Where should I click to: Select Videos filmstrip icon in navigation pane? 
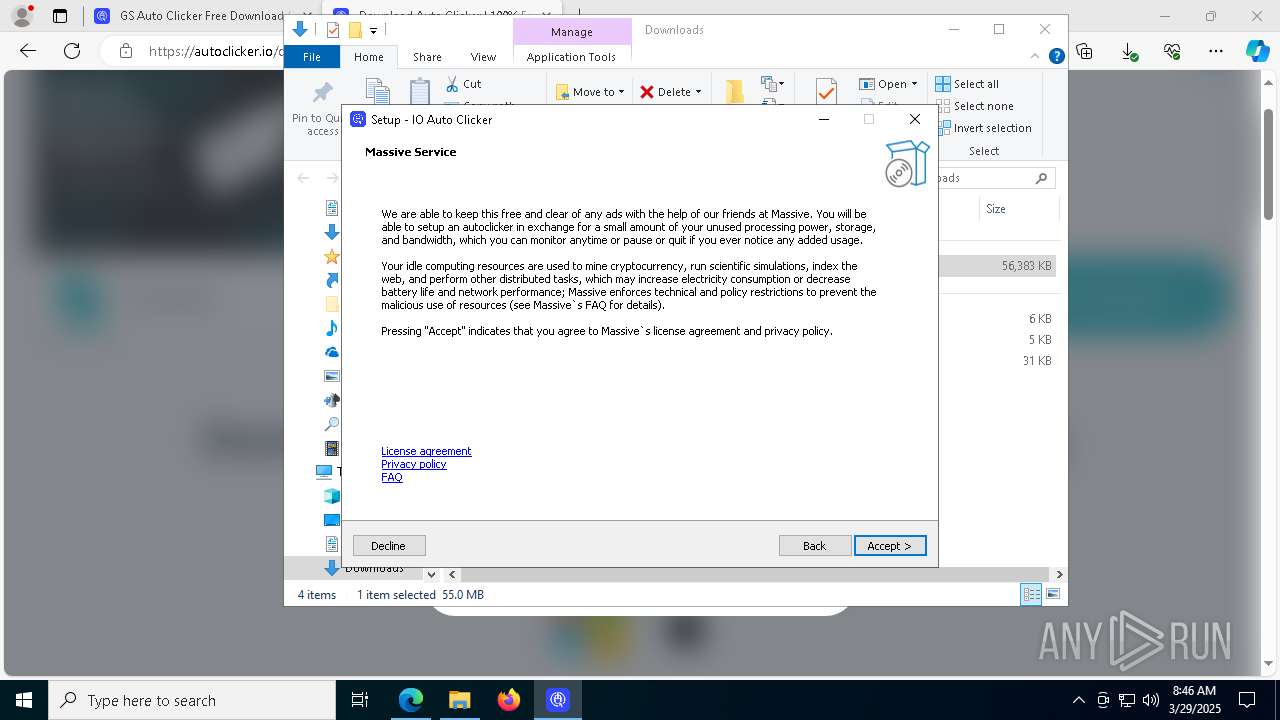point(332,449)
